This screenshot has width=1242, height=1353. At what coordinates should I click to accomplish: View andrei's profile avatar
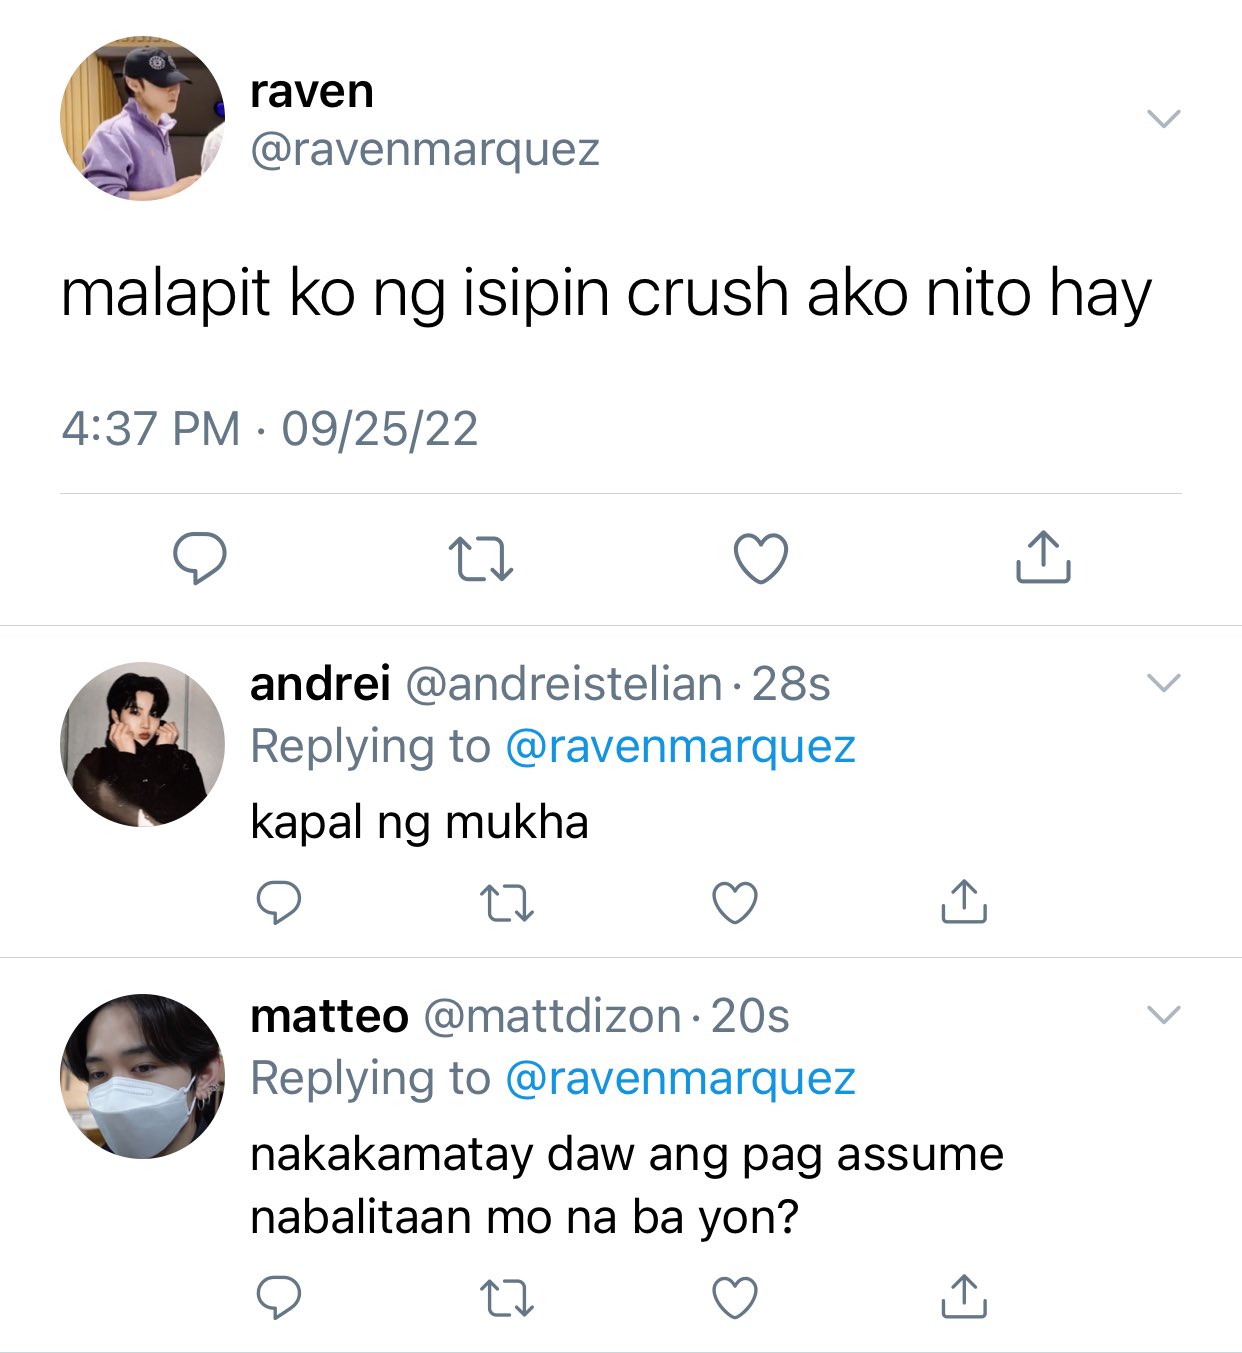pyautogui.click(x=142, y=744)
